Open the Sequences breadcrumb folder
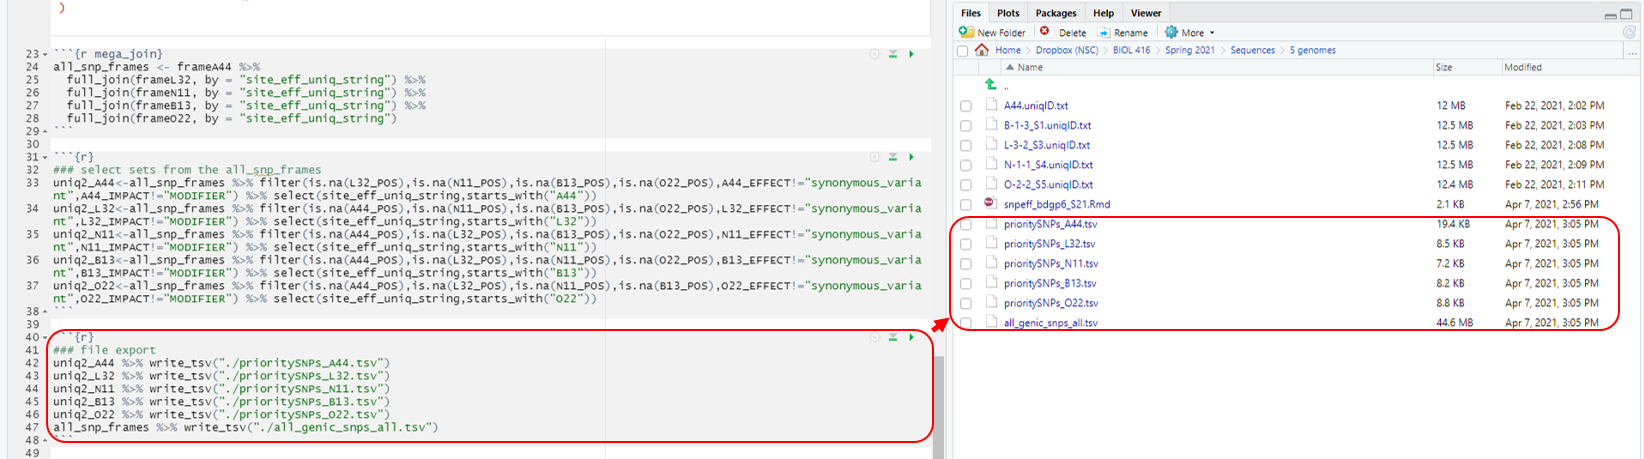This screenshot has width=1644, height=459. [1252, 50]
